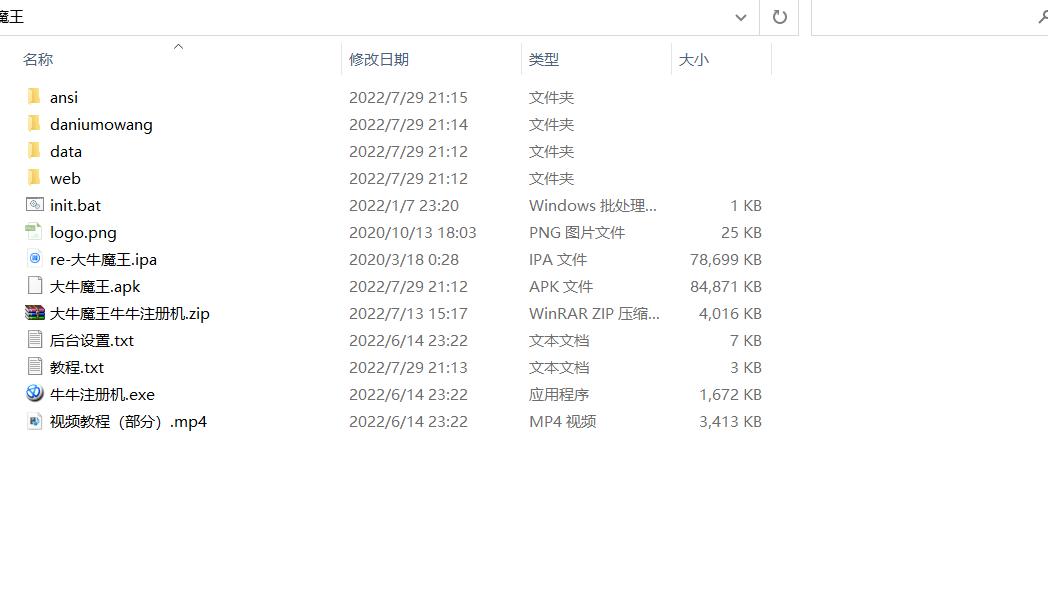Sort by the 大小 column header
This screenshot has height=592, width=1048.
tap(693, 60)
